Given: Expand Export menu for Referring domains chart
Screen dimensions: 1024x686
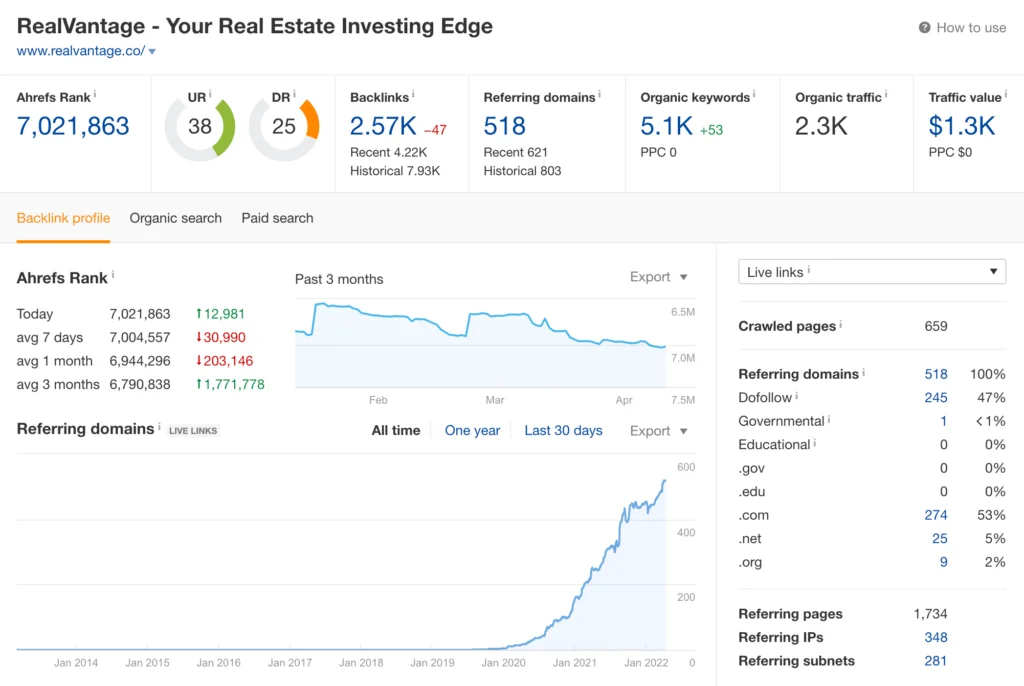Looking at the screenshot, I should tap(659, 431).
